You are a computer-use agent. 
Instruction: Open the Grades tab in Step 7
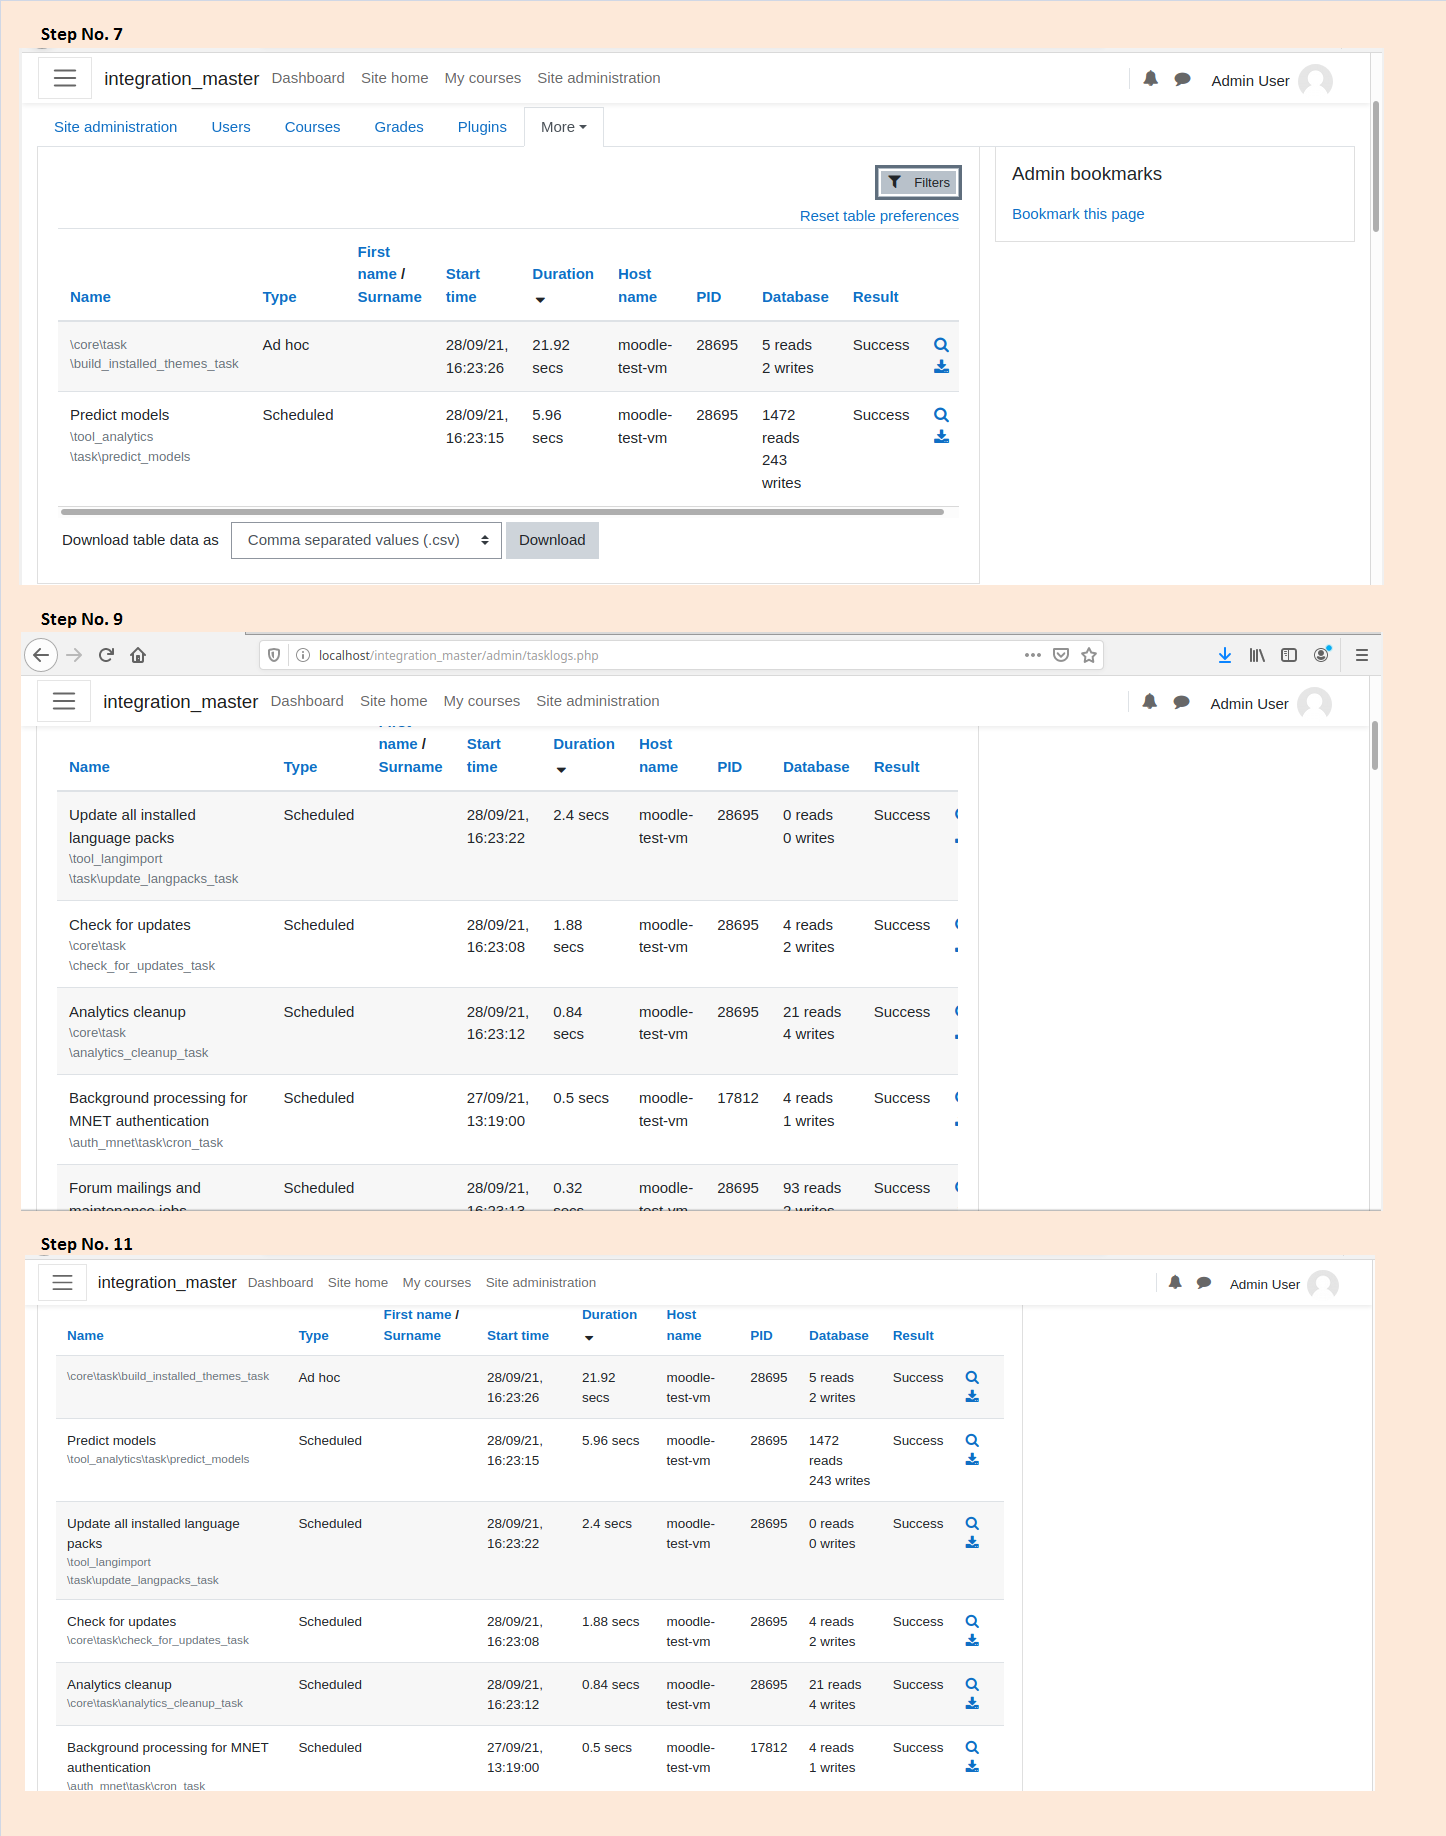399,127
